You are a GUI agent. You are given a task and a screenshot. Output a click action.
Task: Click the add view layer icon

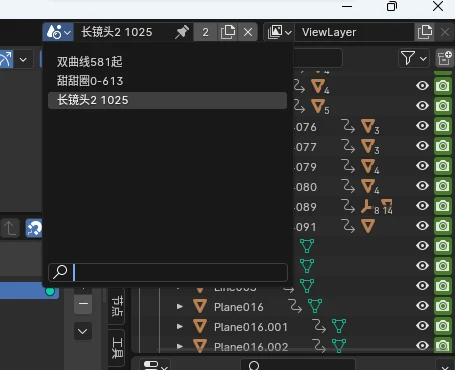[x=425, y=32]
